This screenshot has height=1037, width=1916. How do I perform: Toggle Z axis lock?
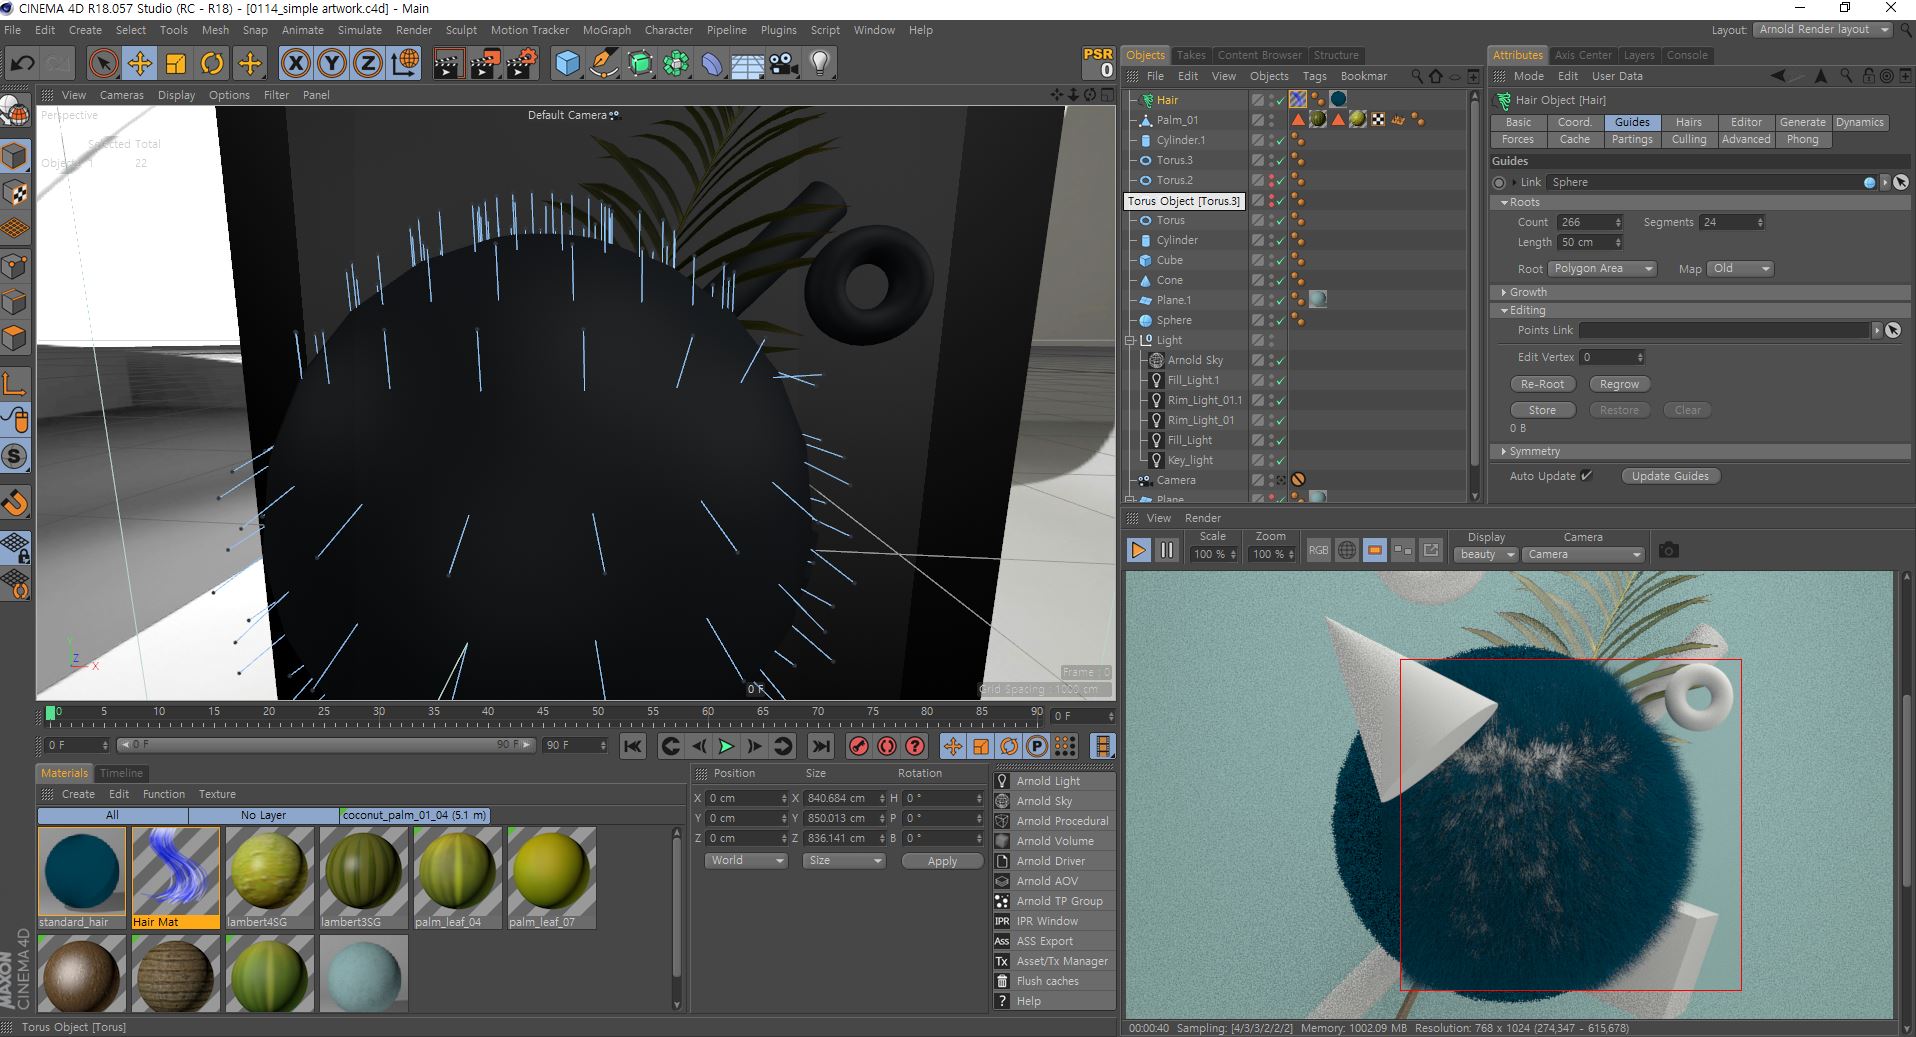click(368, 64)
